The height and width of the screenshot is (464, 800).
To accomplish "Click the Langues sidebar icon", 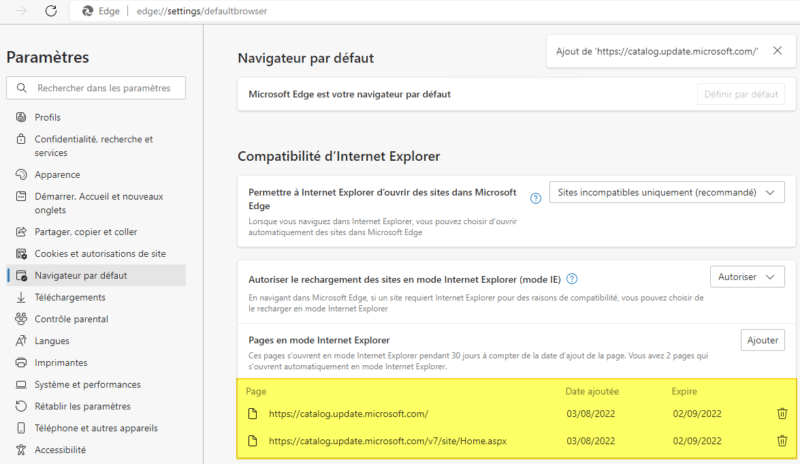I will point(21,341).
